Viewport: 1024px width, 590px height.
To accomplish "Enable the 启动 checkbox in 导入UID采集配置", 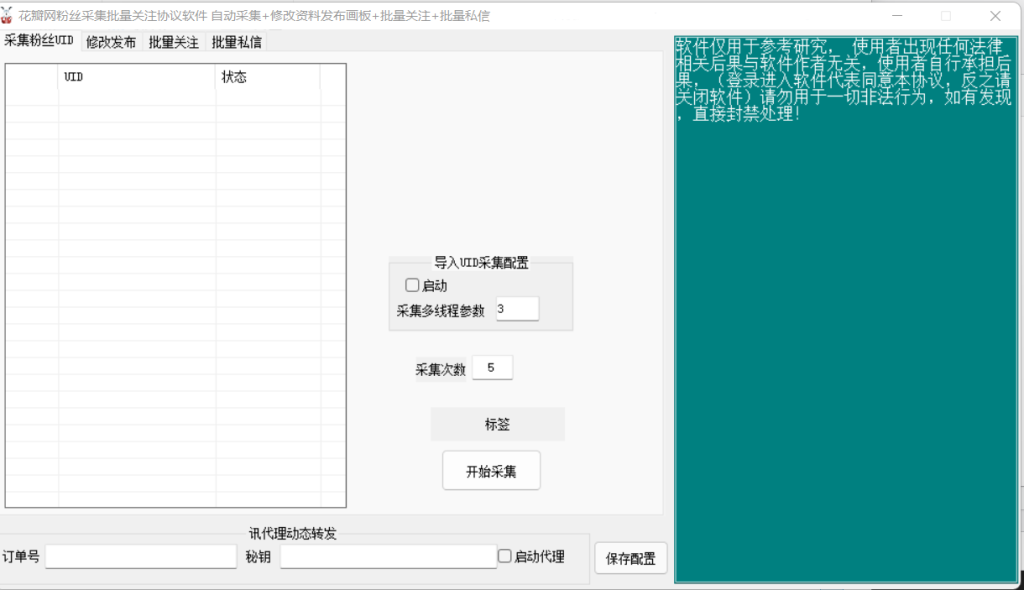I will [412, 286].
